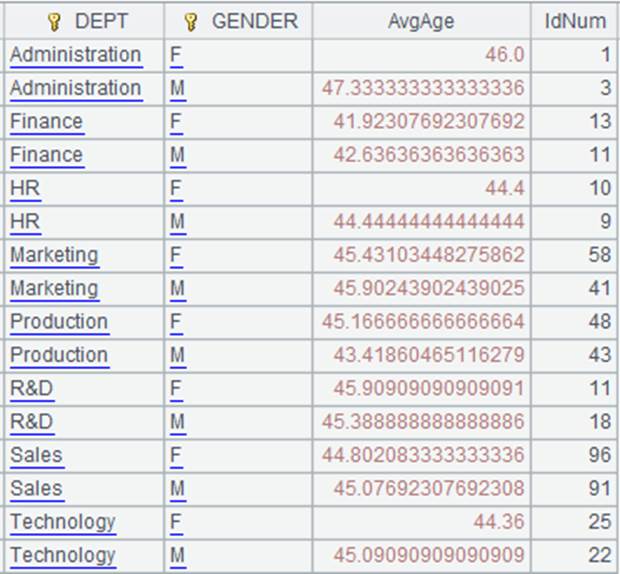
Task: Click the GENDER column header text
Action: point(255,21)
